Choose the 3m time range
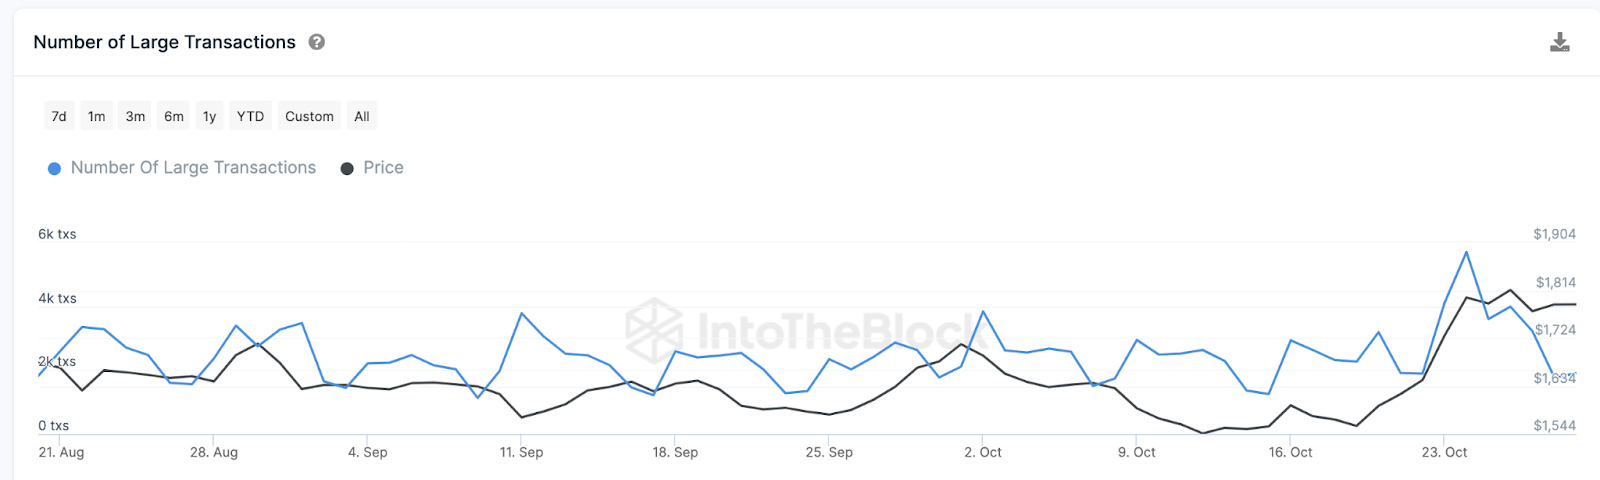The image size is (1600, 480). coord(135,116)
